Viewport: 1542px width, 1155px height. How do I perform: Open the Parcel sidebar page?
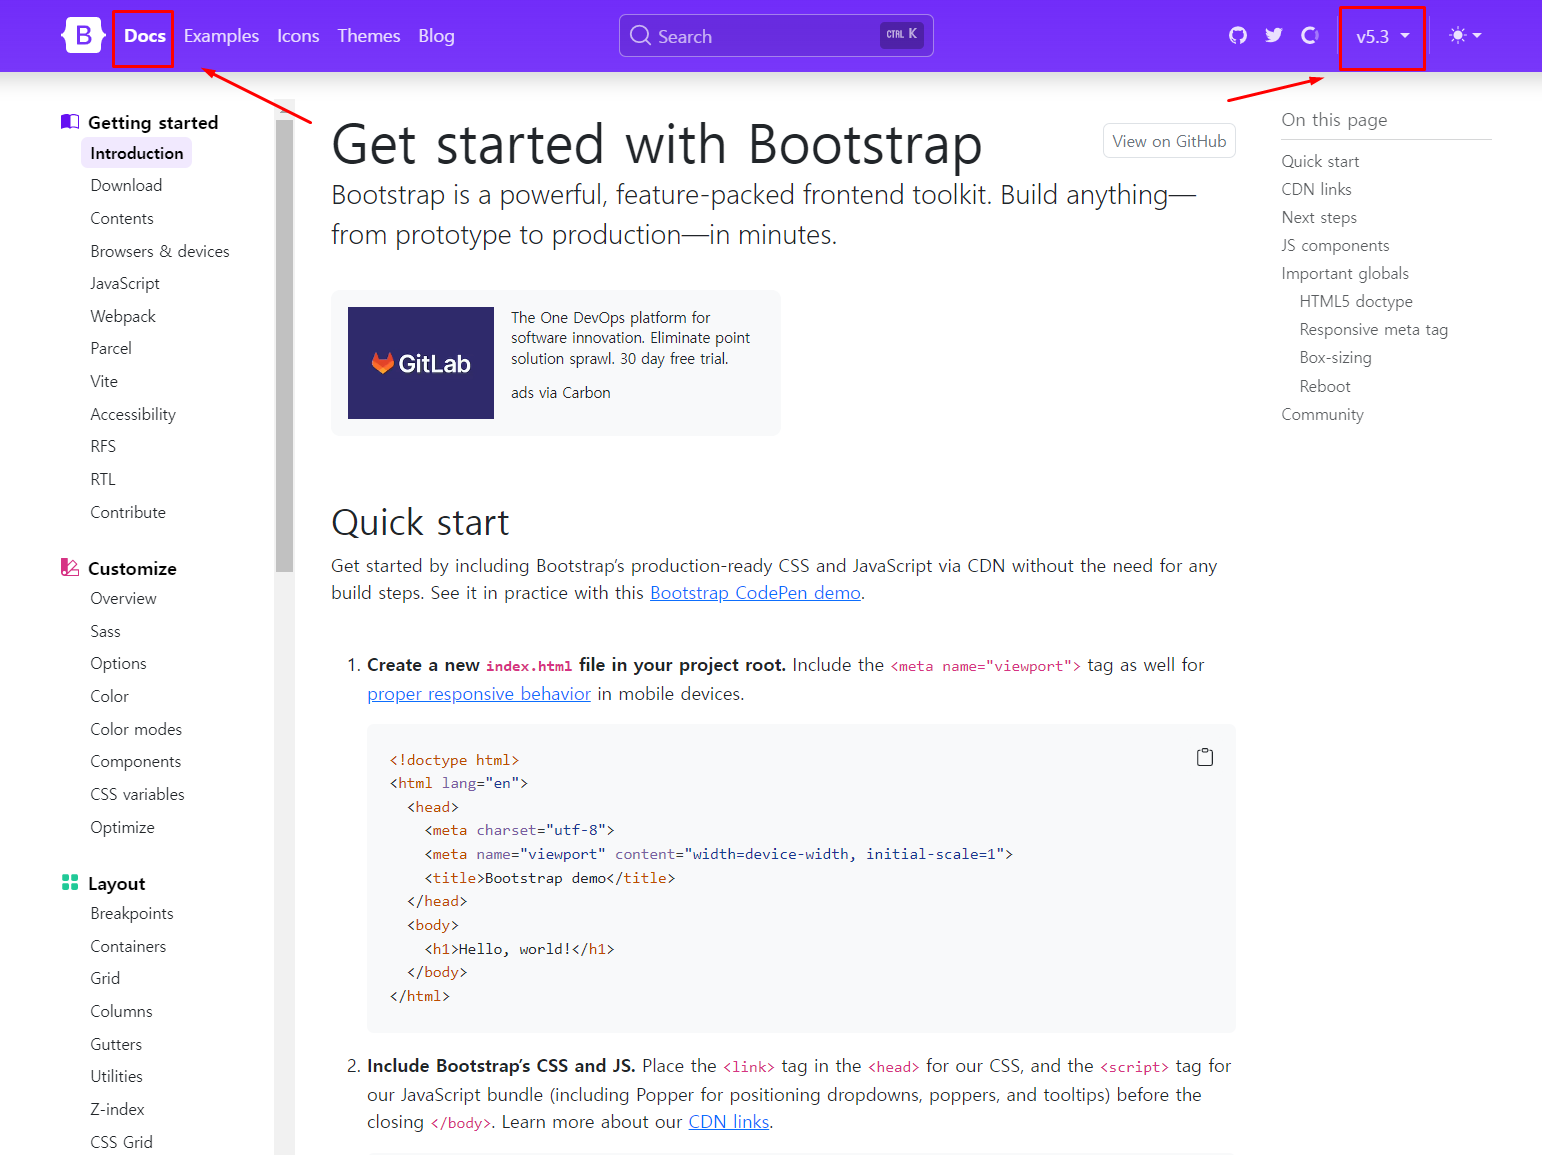tap(111, 349)
